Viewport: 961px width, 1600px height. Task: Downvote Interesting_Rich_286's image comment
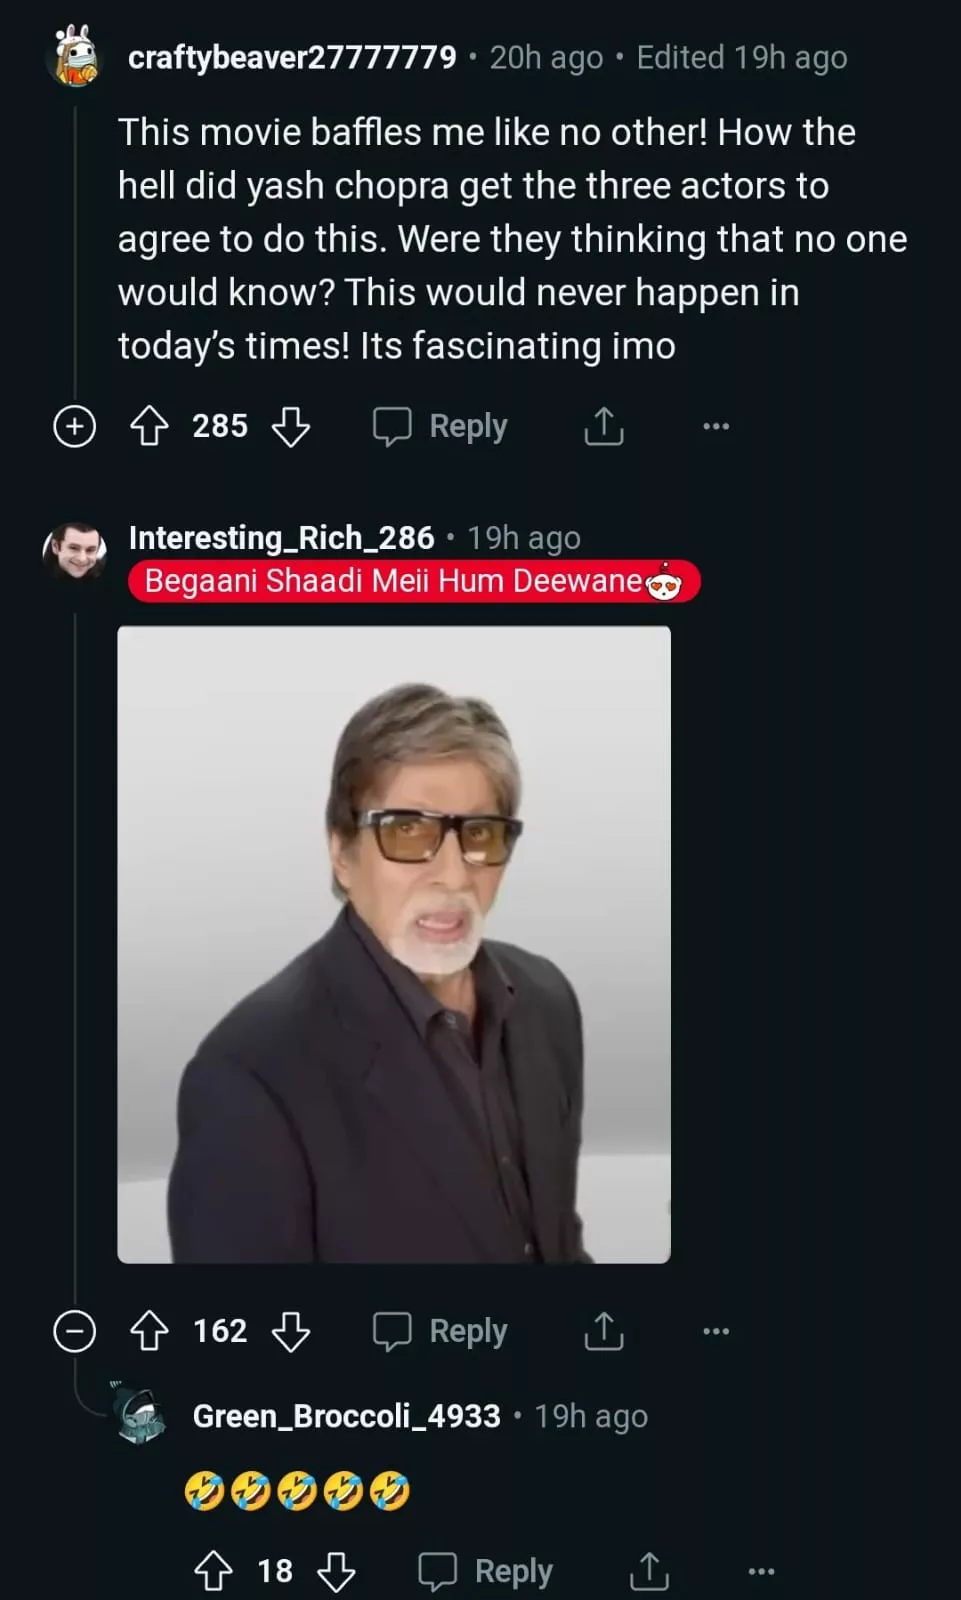click(291, 1331)
